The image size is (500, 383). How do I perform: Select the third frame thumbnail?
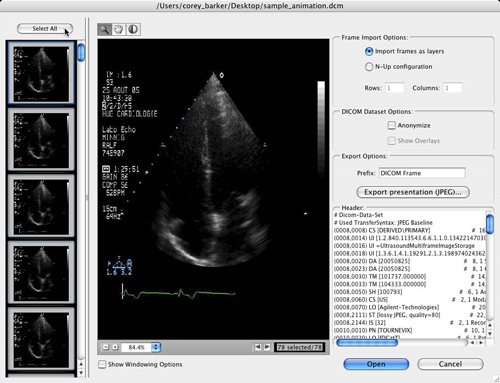tap(41, 206)
